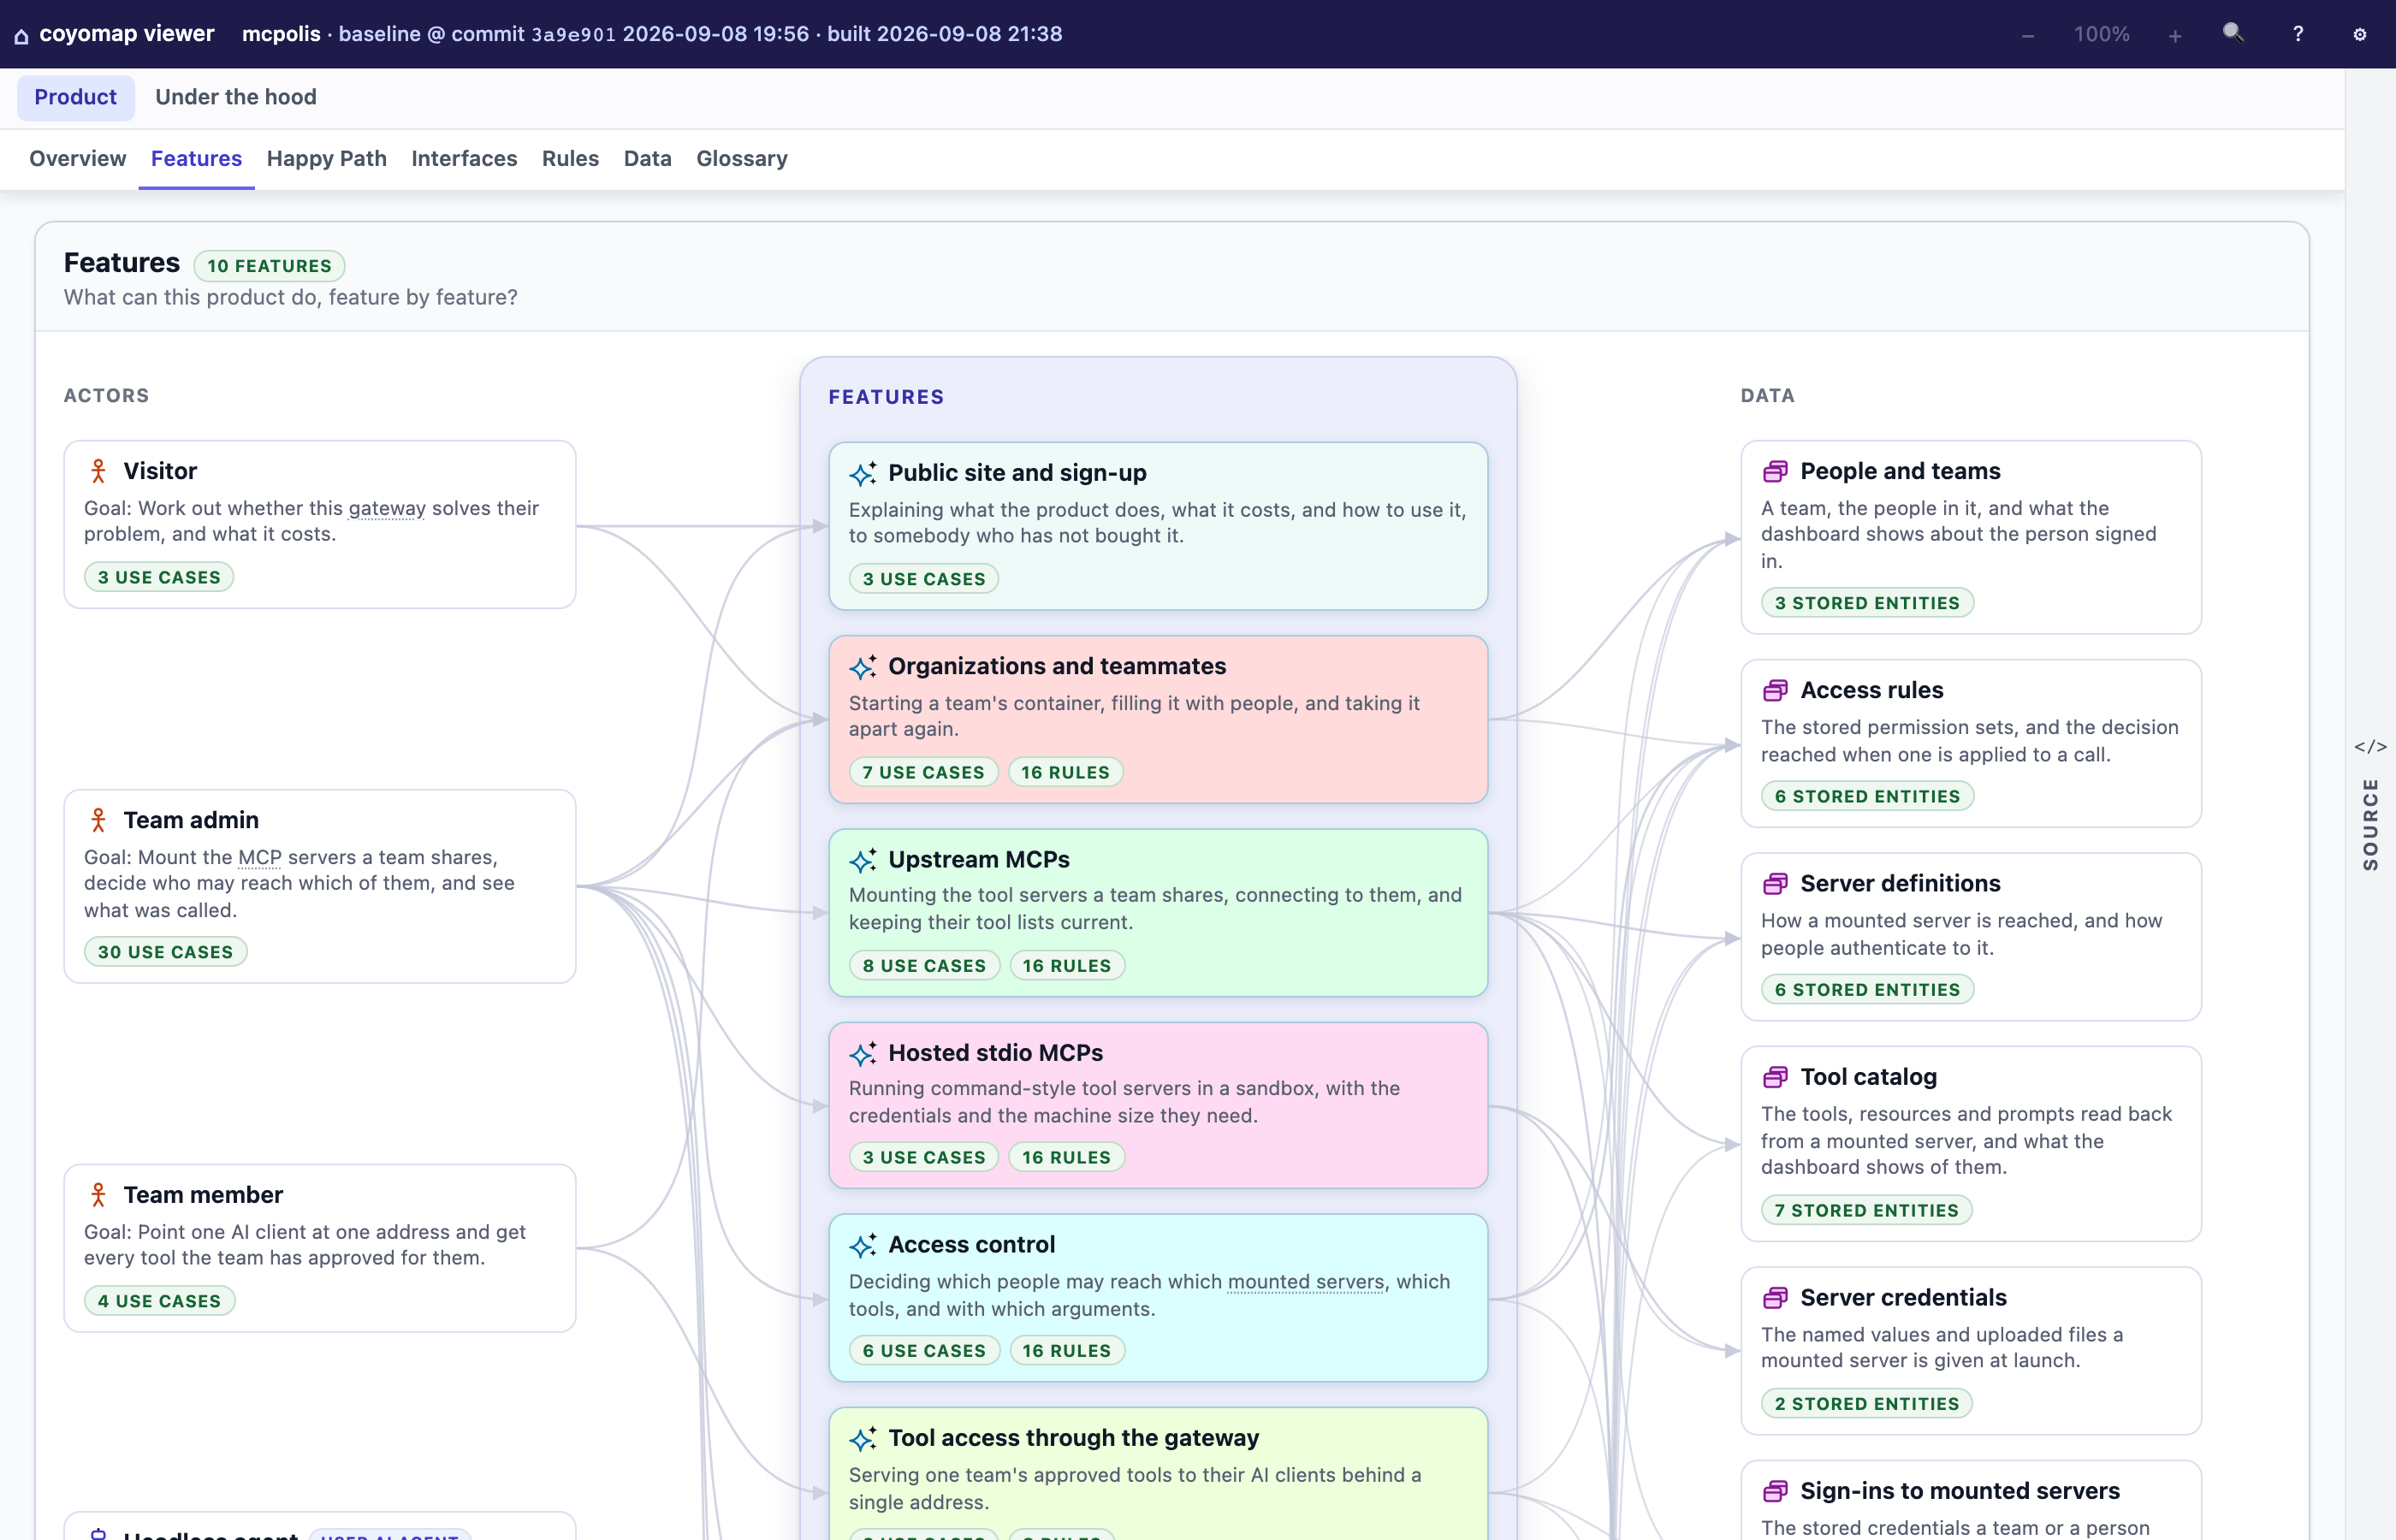Open the Glossary tab

click(x=742, y=158)
